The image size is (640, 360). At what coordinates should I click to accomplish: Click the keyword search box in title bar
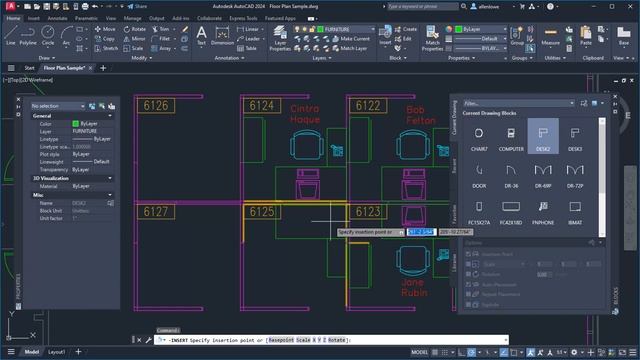click(422, 7)
